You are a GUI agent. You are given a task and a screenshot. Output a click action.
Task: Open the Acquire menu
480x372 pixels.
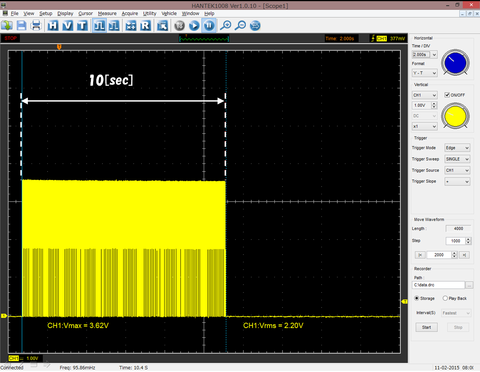(x=130, y=13)
